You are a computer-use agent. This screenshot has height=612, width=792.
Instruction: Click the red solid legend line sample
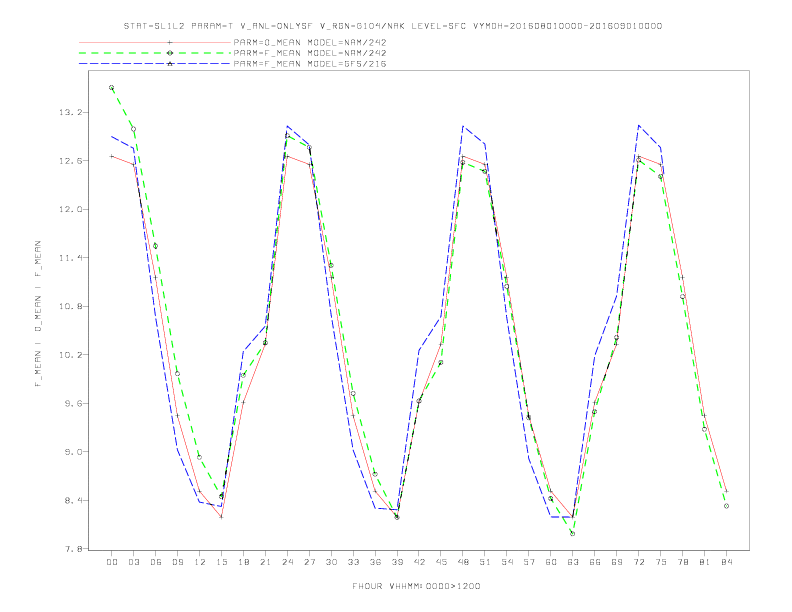pos(155,42)
